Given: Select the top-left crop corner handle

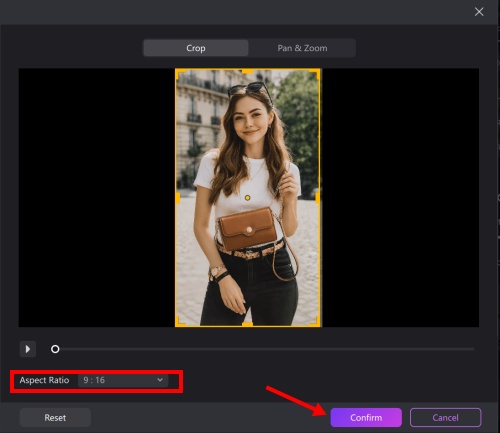Looking at the screenshot, I should tap(180, 74).
